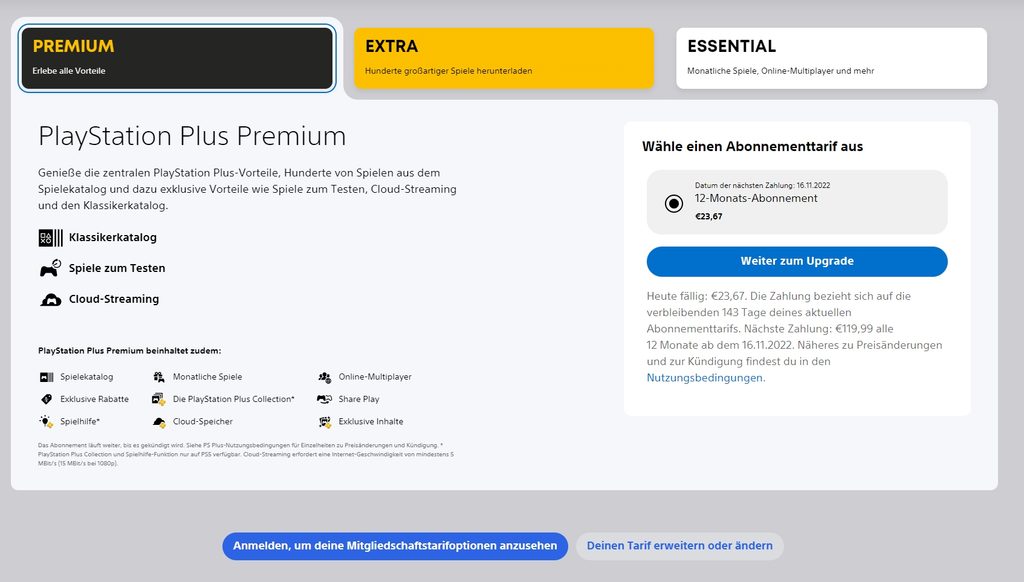Select the ESSENTIAL plan tab
1024x582 pixels.
click(831, 58)
